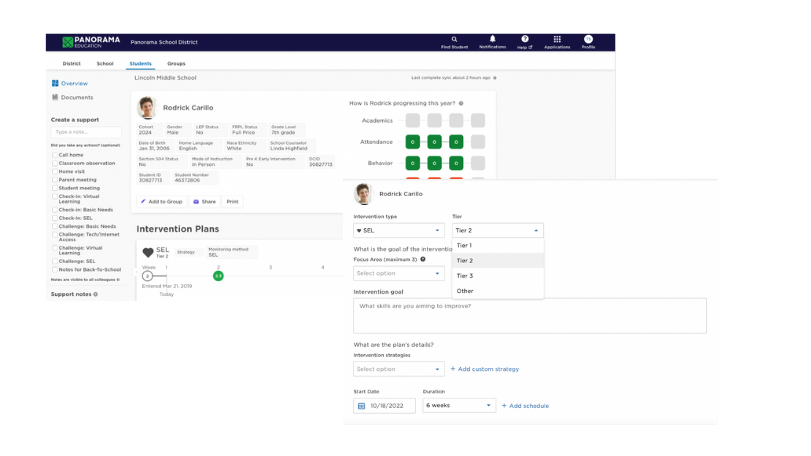811x456 pixels.
Task: Check the Challenge: Tech/Internet Access checkbox
Action: click(x=55, y=235)
